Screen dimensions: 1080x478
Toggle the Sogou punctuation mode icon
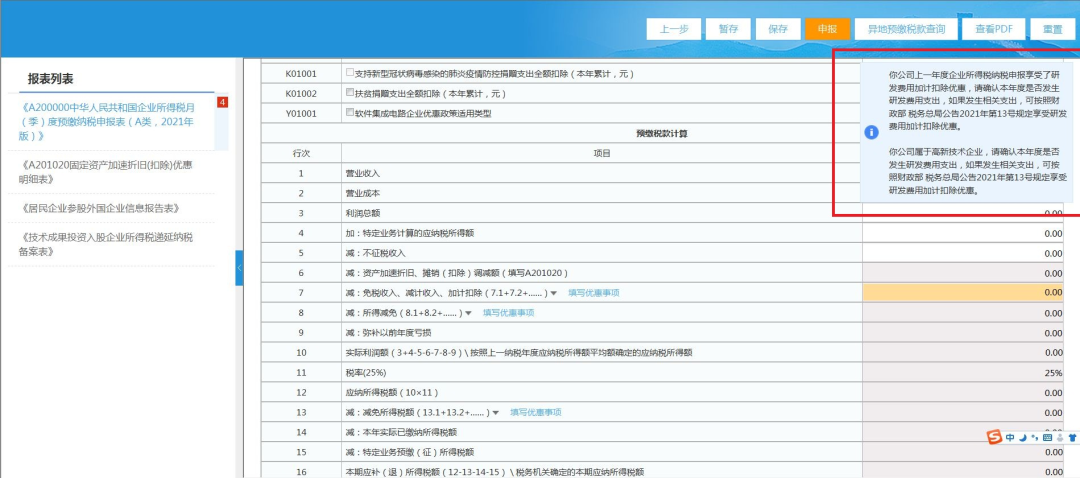[1035, 437]
